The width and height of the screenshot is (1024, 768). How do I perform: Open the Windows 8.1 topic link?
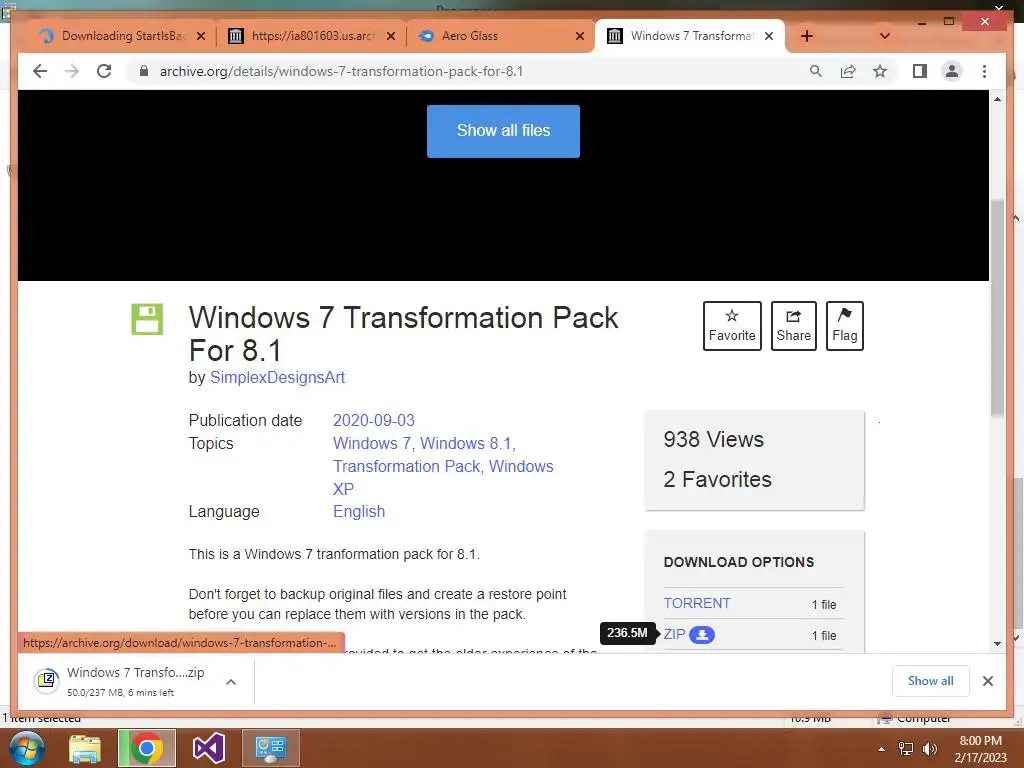tap(466, 443)
